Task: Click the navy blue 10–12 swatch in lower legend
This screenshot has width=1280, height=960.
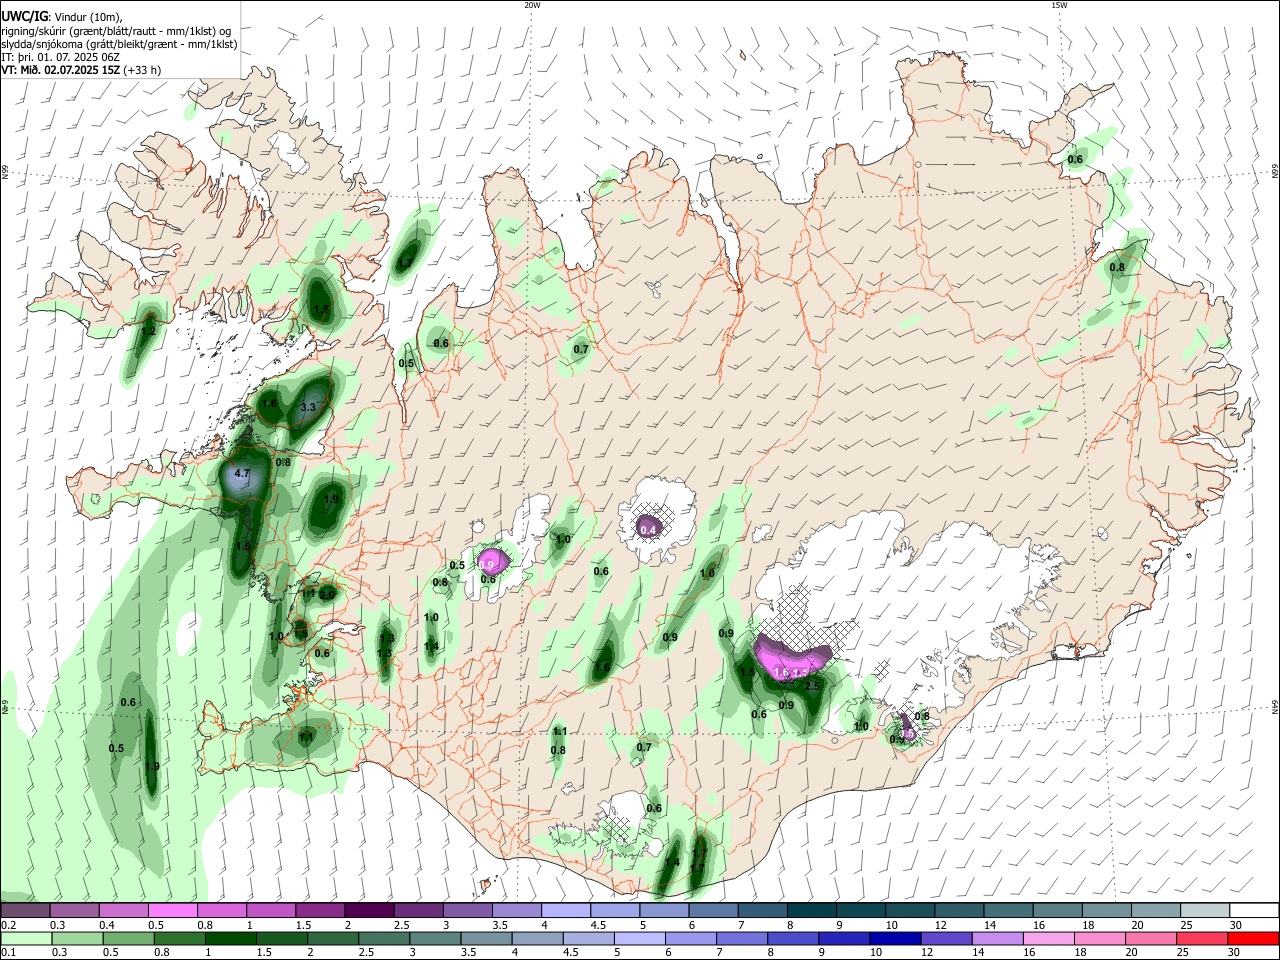Action: [x=895, y=938]
